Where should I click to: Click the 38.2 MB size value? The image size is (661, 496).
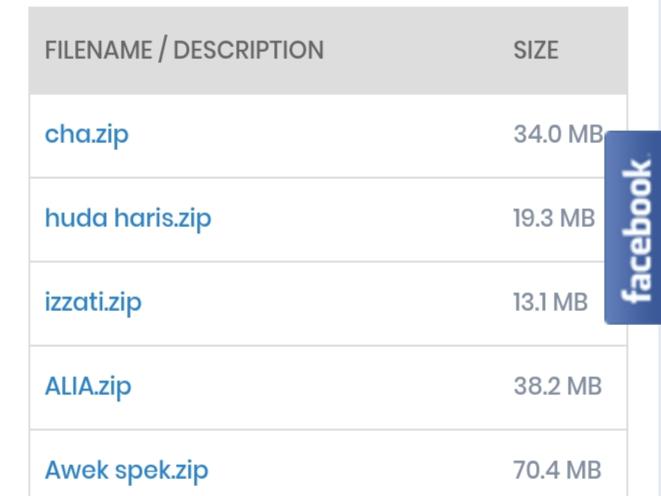click(x=557, y=386)
